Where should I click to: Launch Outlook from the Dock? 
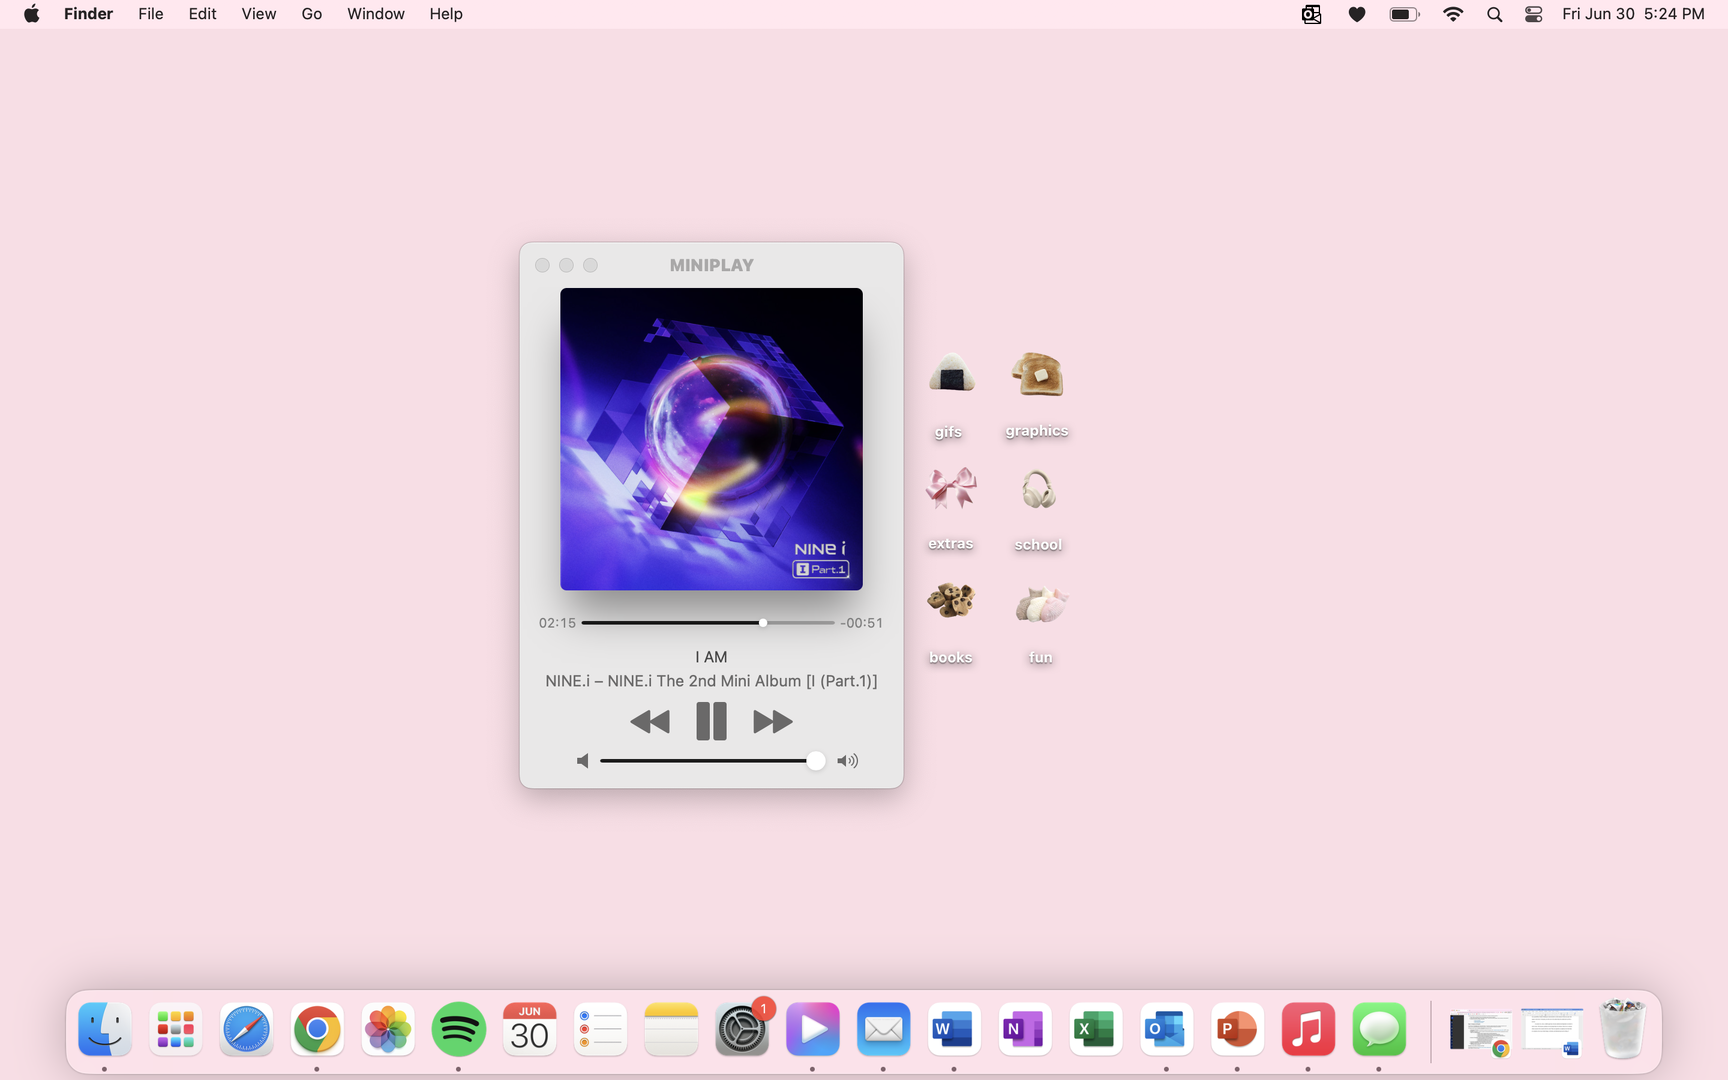(x=1167, y=1029)
